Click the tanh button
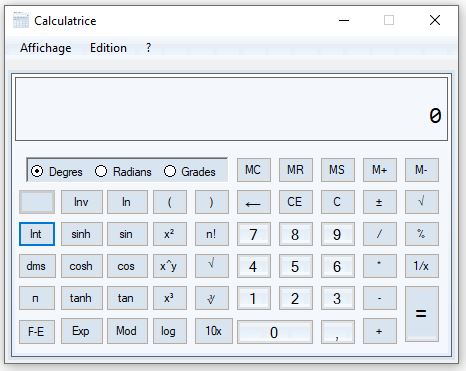 (82, 298)
